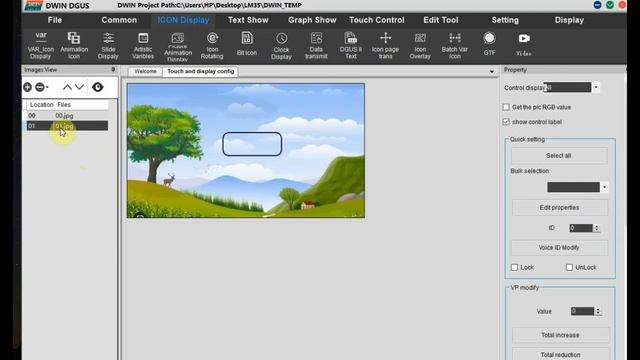Pin the Images View panel
The width and height of the screenshot is (640, 360).
tap(113, 70)
